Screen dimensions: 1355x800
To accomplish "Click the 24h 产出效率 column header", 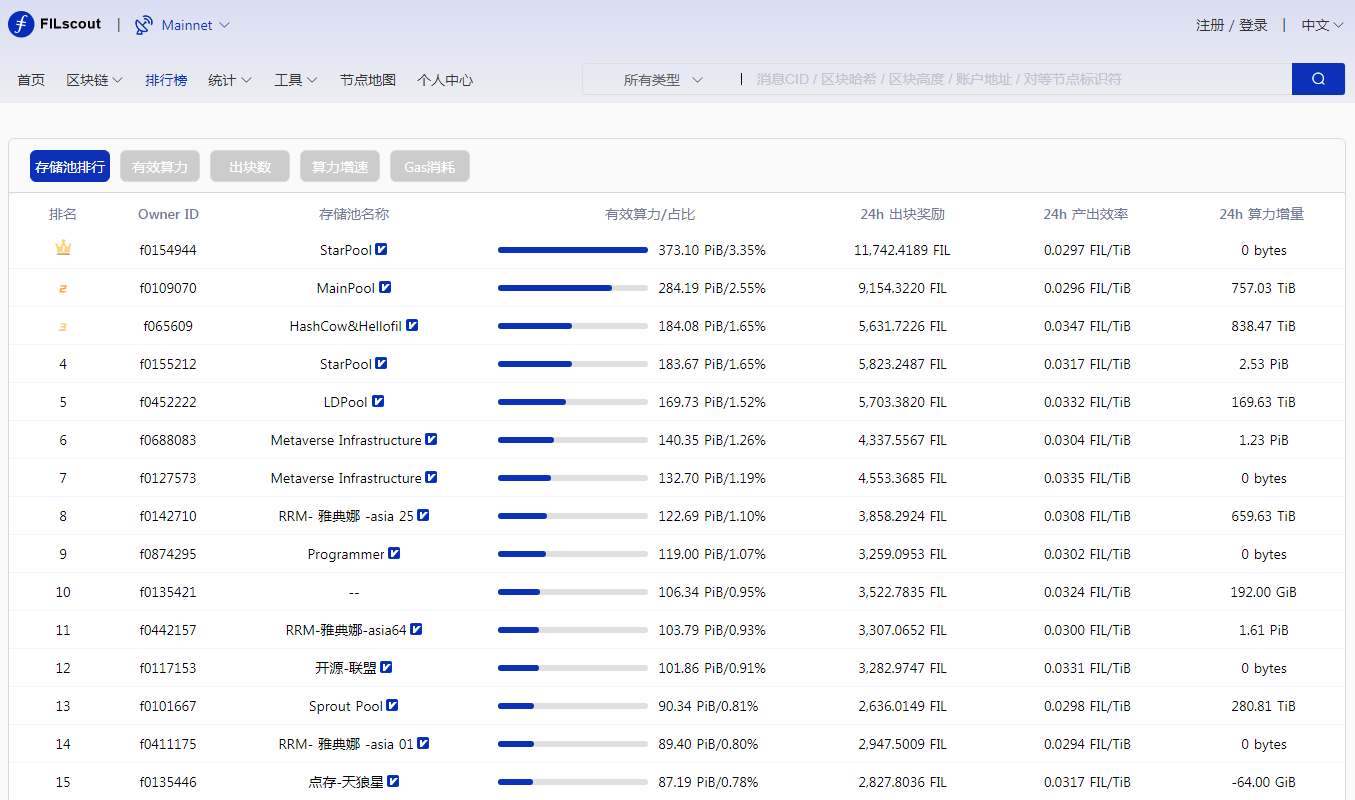I will click(1086, 214).
